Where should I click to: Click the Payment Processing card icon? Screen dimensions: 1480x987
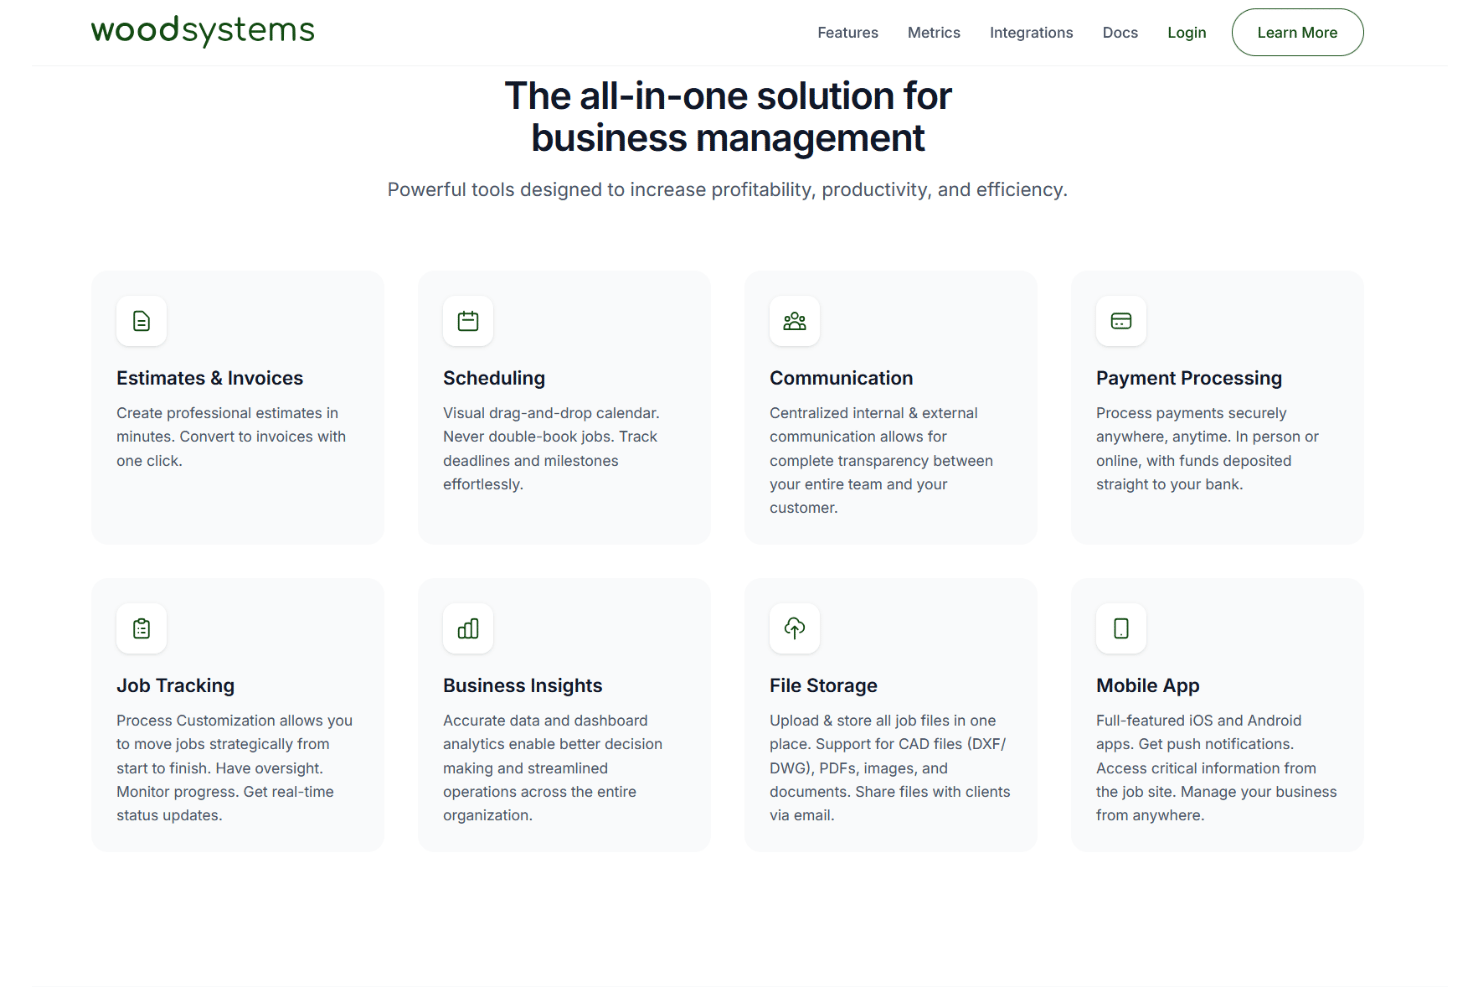(1121, 321)
